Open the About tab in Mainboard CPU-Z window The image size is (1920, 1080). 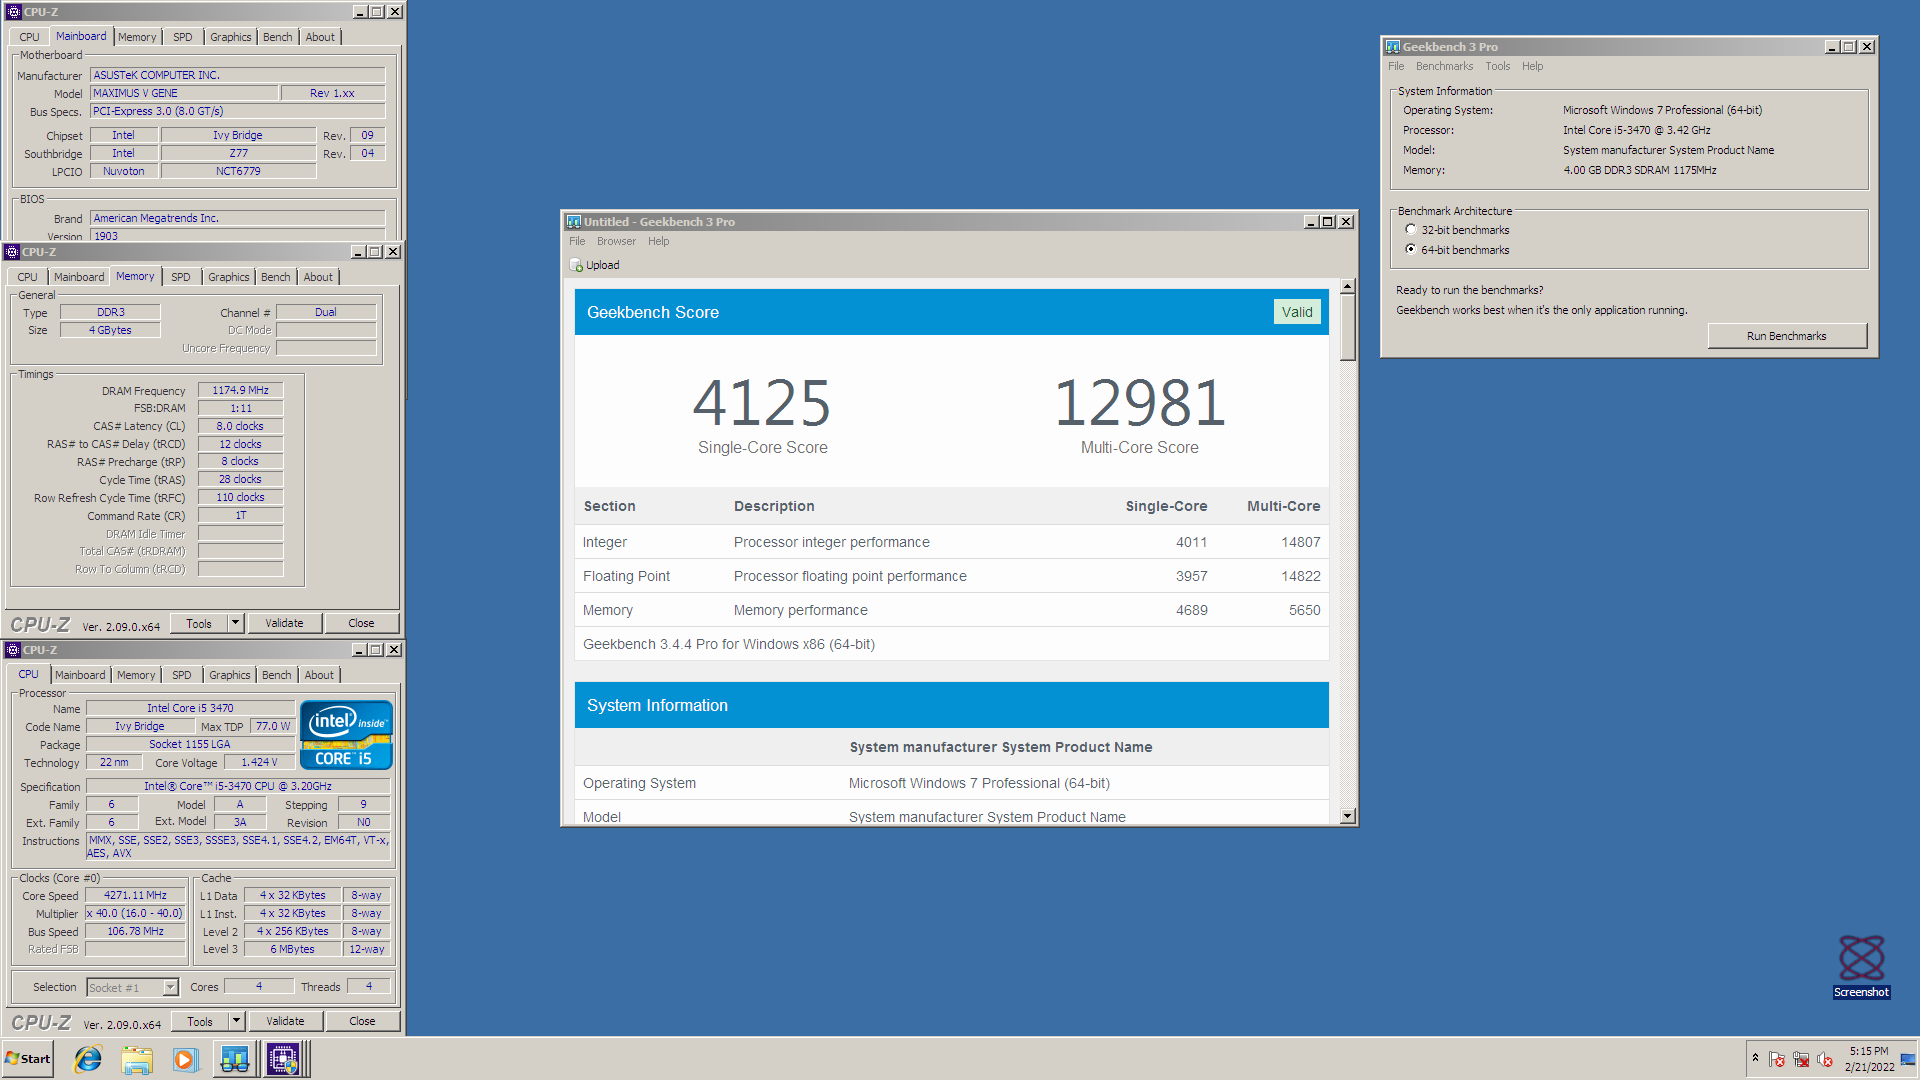coord(320,37)
